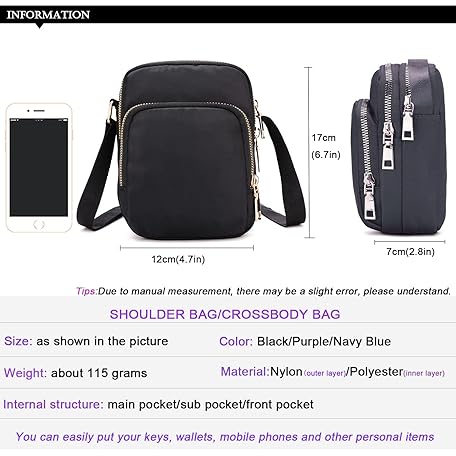The width and height of the screenshot is (456, 456).
Task: Click the SHOULDER BAG/CROSSBODY BAG heading
Action: 225,314
